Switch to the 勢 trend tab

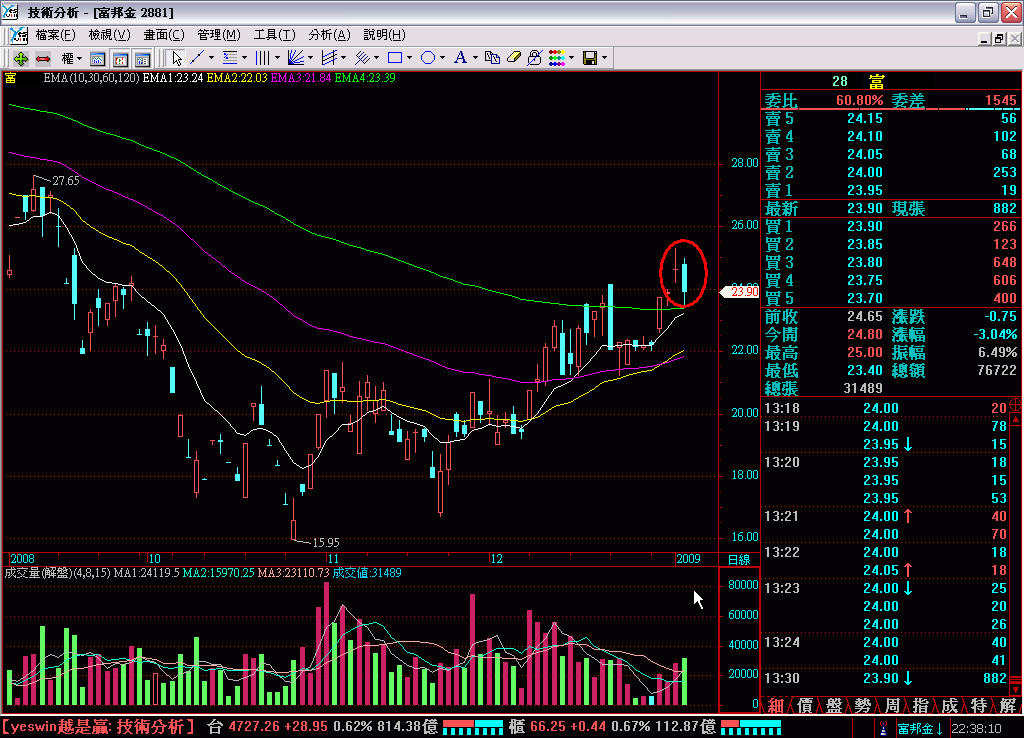click(863, 705)
